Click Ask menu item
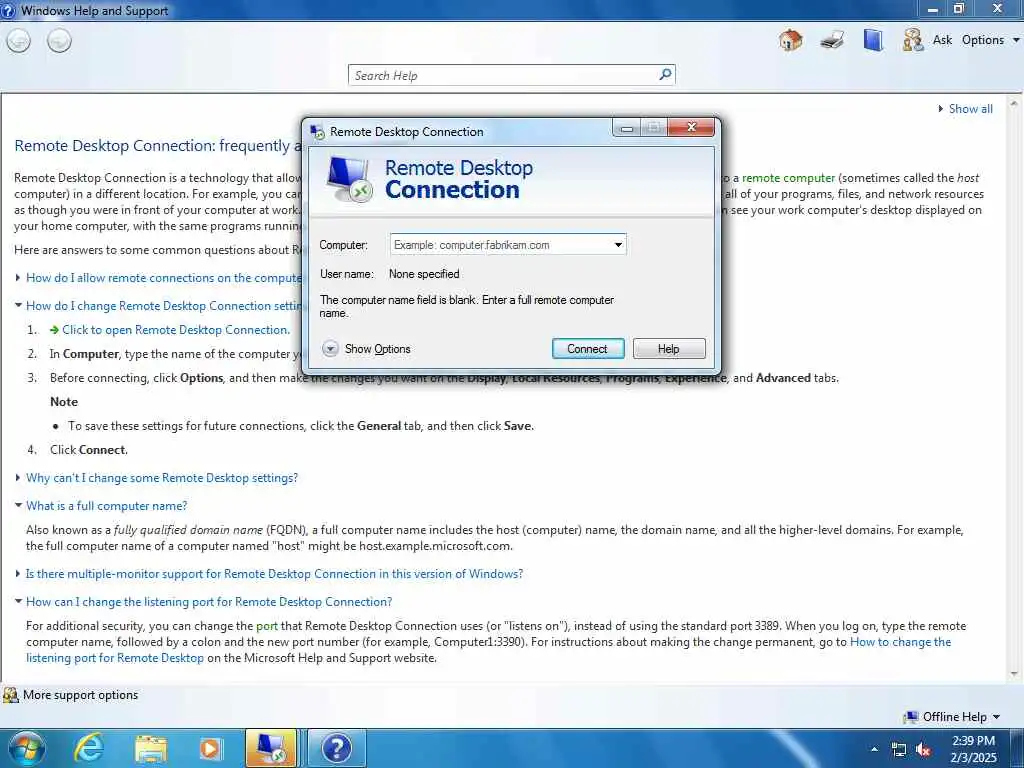1024x768 pixels. [x=942, y=40]
